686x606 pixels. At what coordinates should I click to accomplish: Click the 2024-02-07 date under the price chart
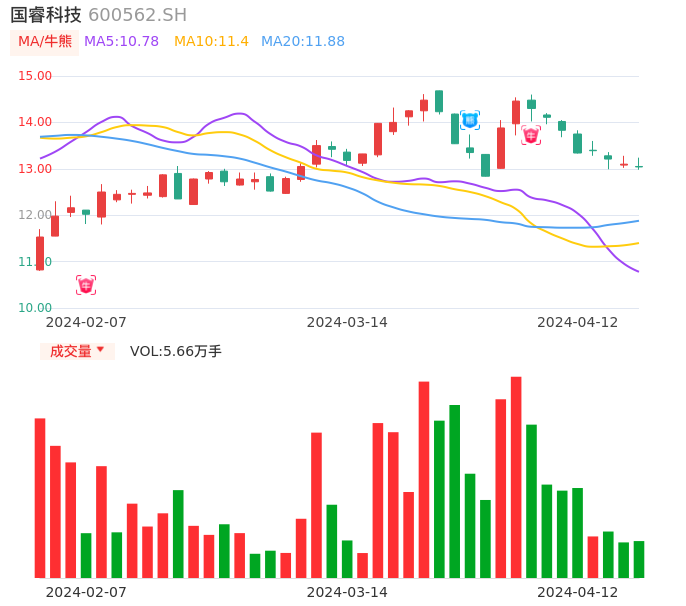86,322
